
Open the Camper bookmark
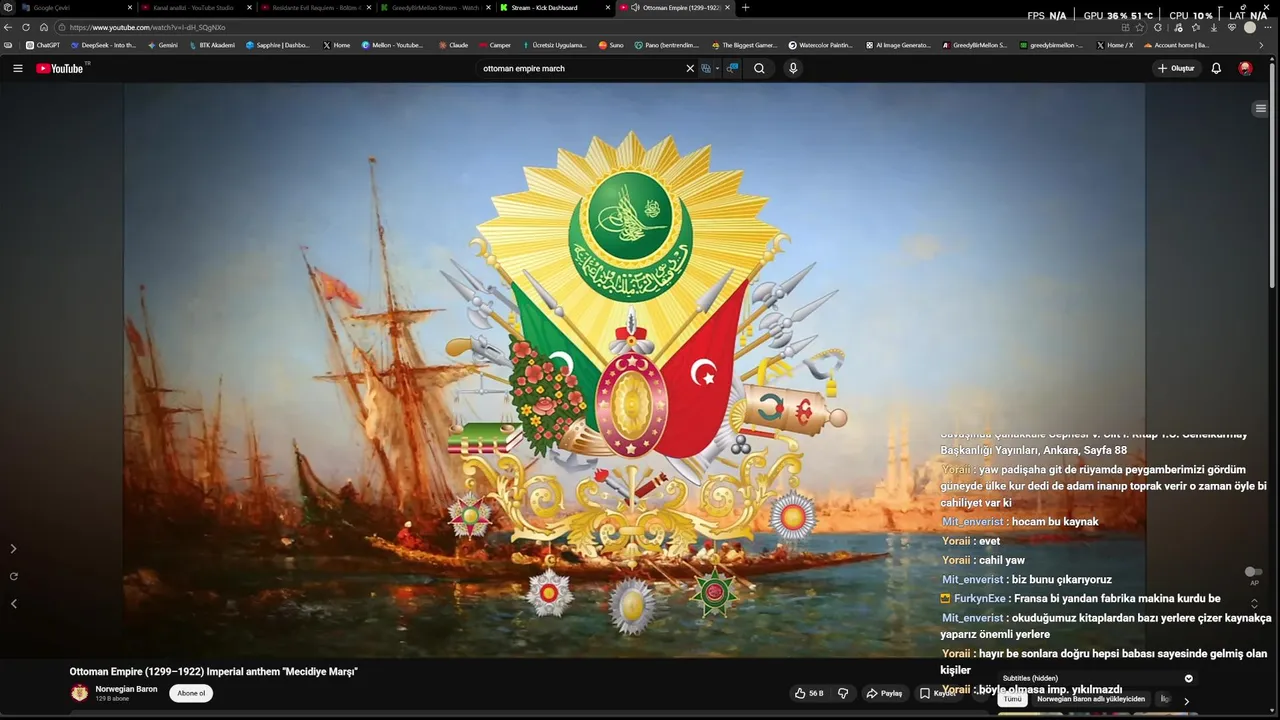(495, 45)
